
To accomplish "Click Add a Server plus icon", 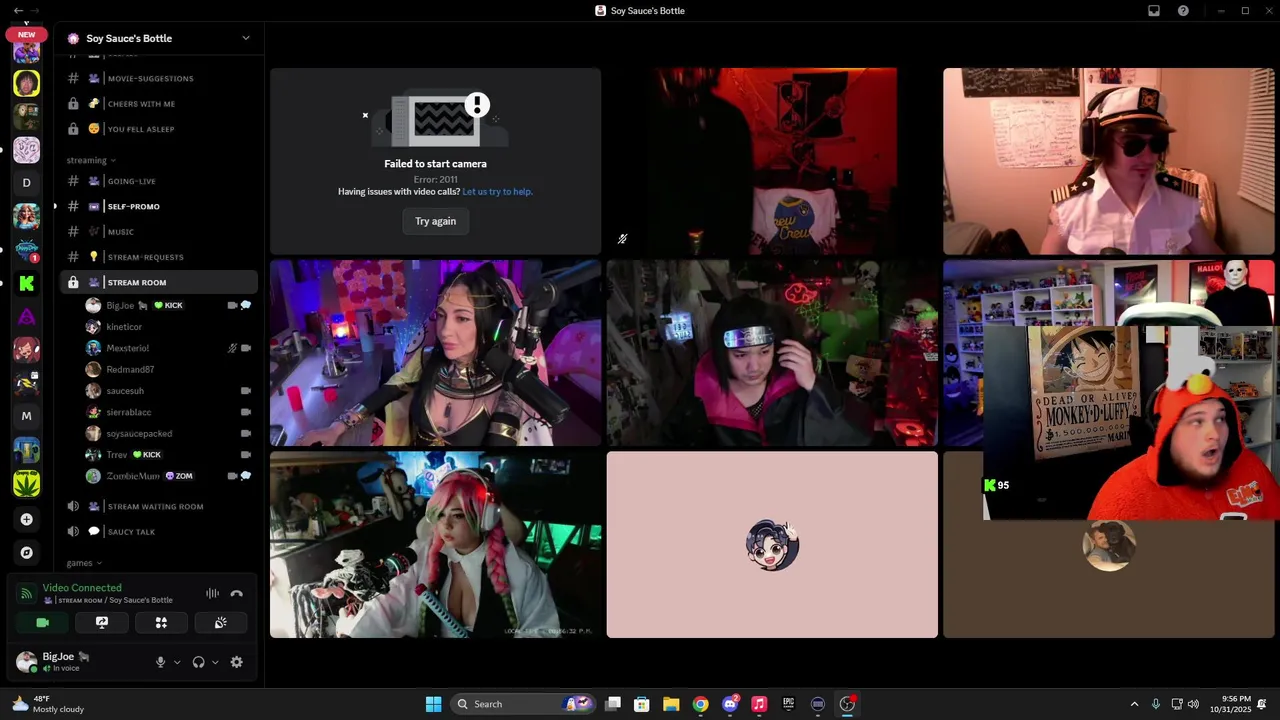I will (26, 519).
